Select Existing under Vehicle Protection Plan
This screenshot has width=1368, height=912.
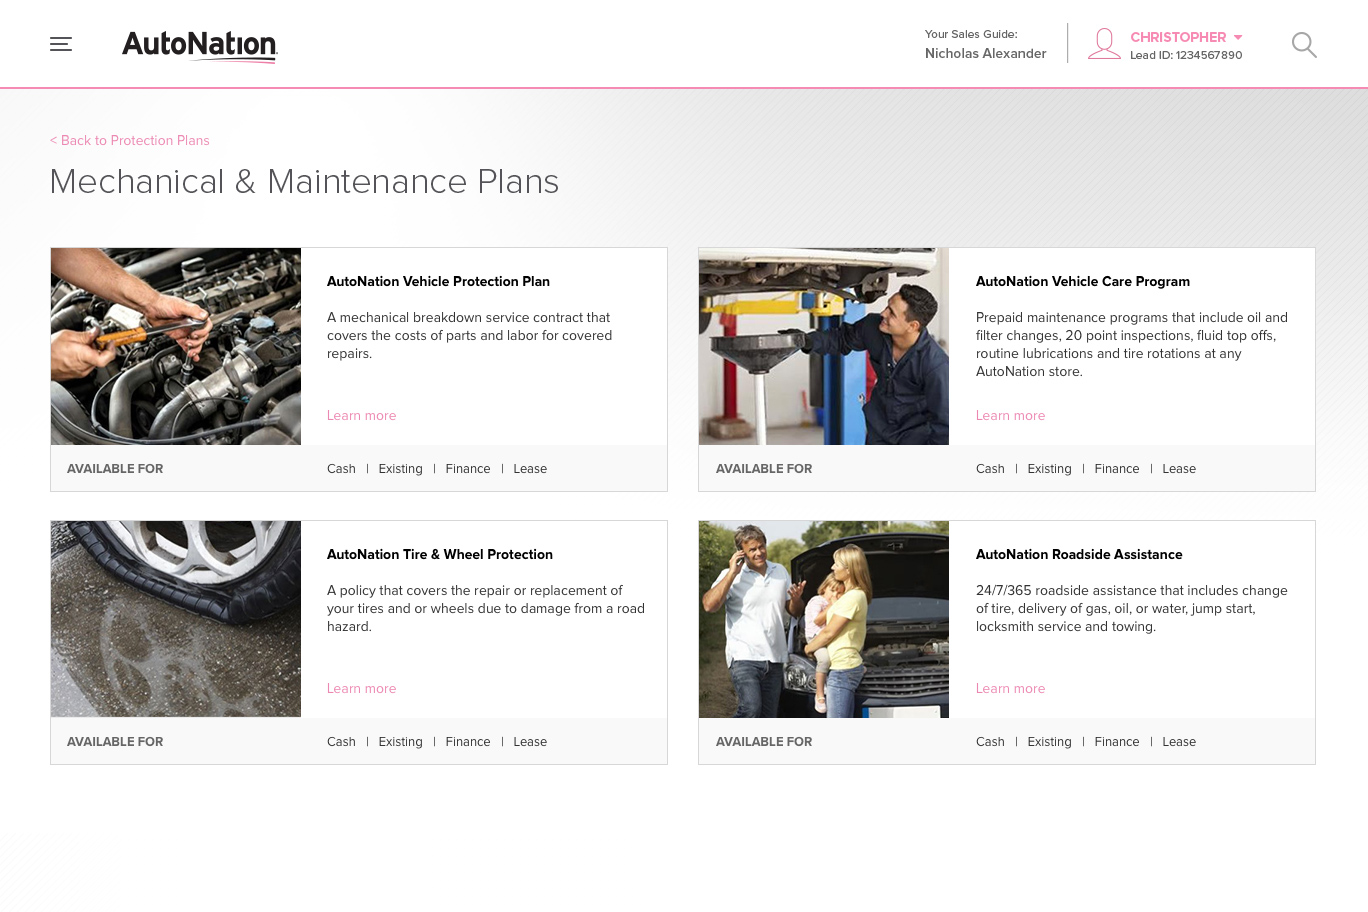pyautogui.click(x=400, y=468)
